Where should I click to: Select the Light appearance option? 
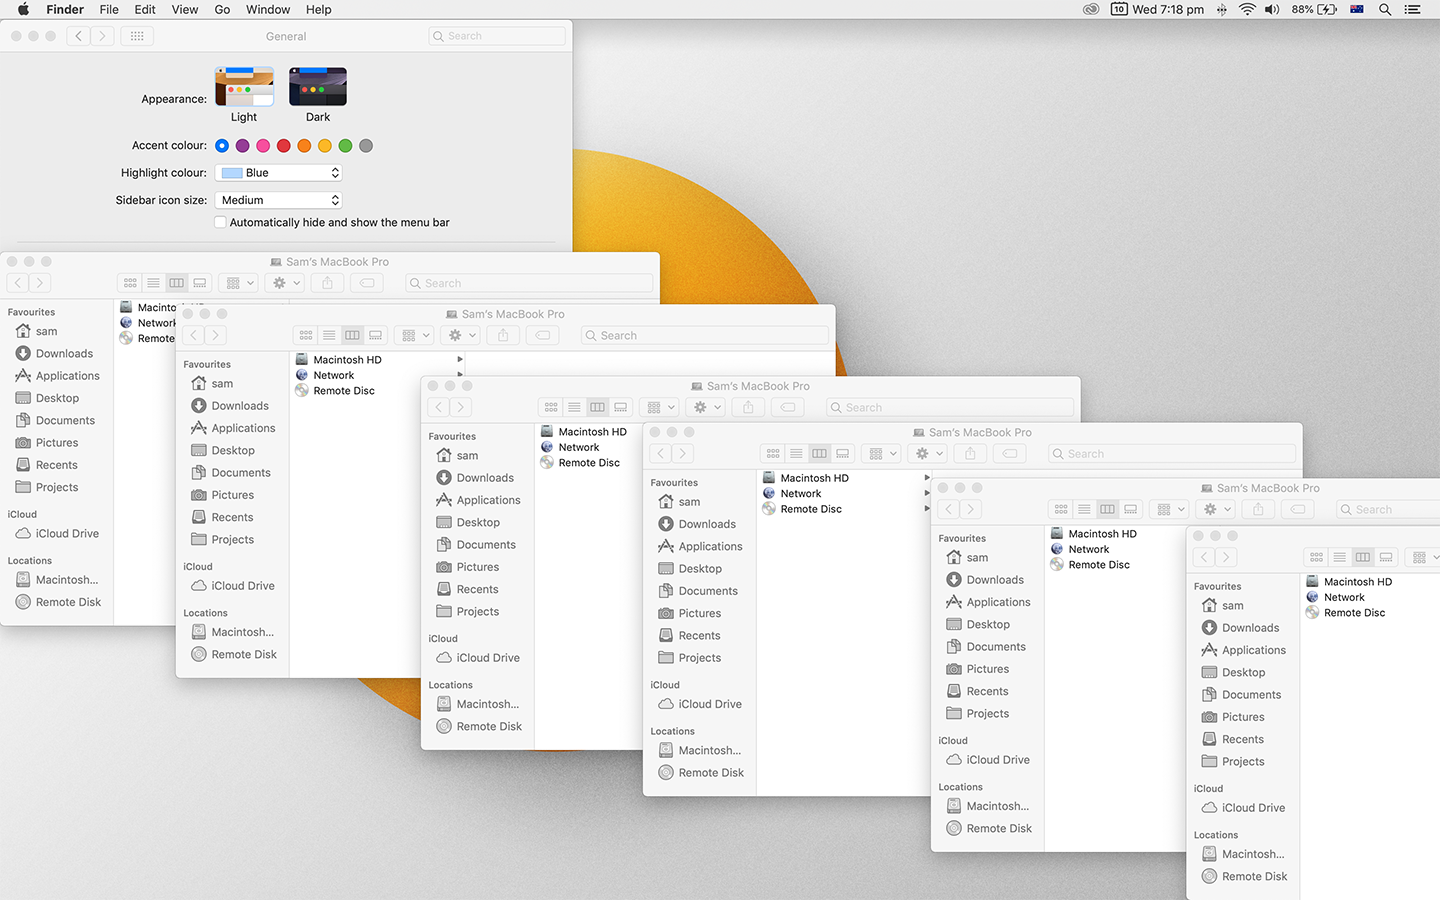click(x=244, y=87)
